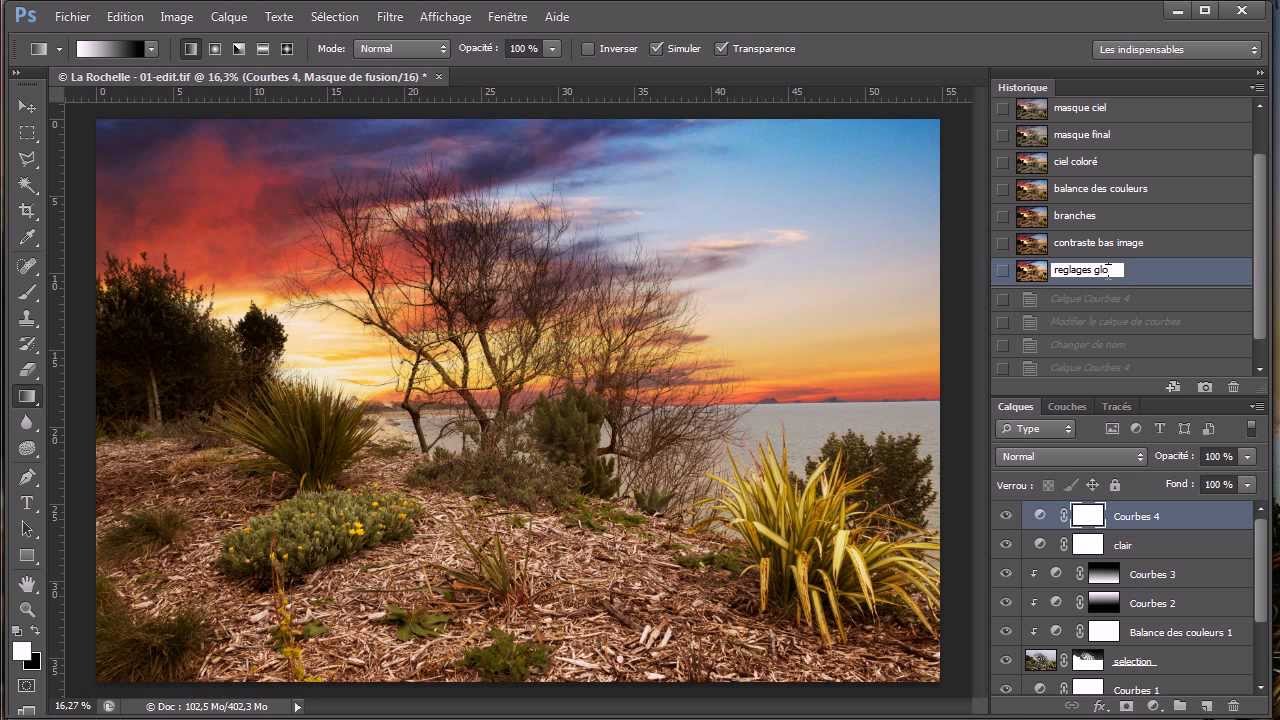Open the layer Opacité slider dropdown
Image resolution: width=1280 pixels, height=720 pixels.
coord(1247,456)
